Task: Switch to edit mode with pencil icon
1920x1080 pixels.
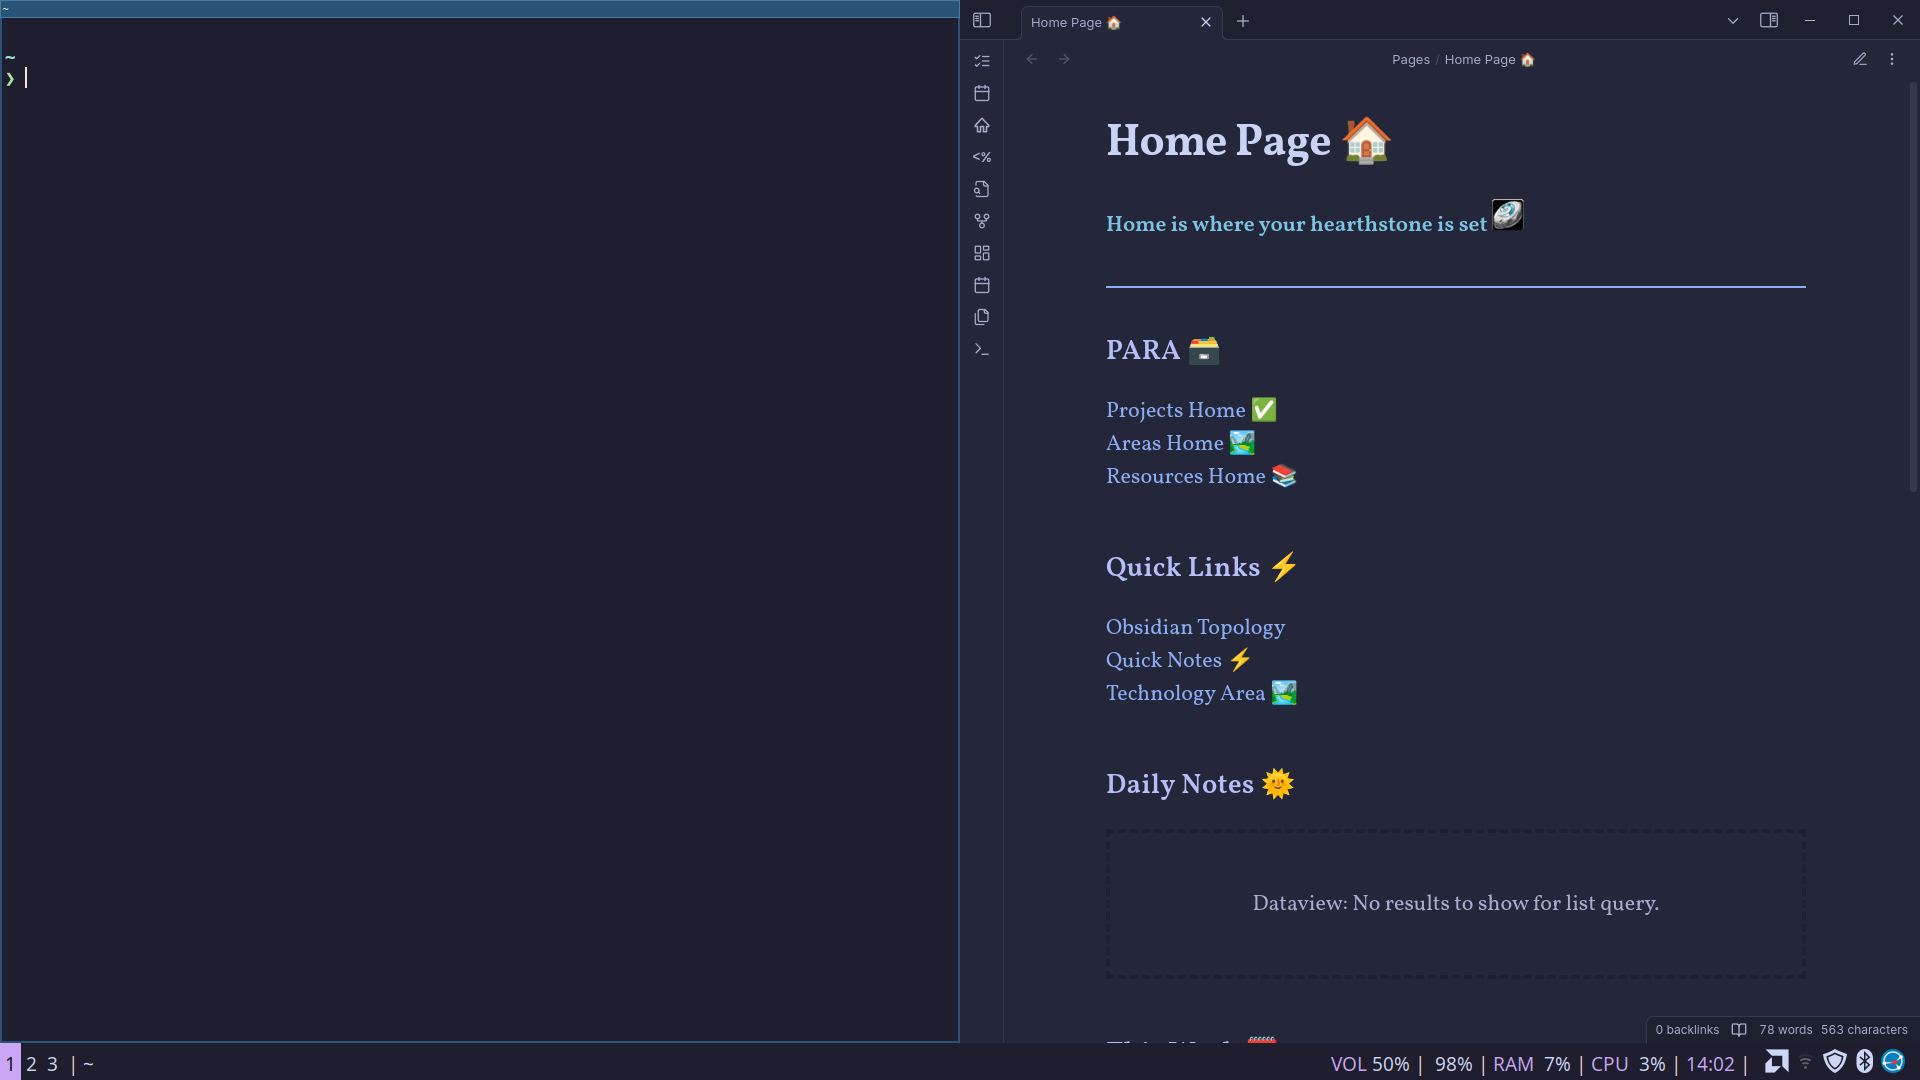Action: 1860,59
